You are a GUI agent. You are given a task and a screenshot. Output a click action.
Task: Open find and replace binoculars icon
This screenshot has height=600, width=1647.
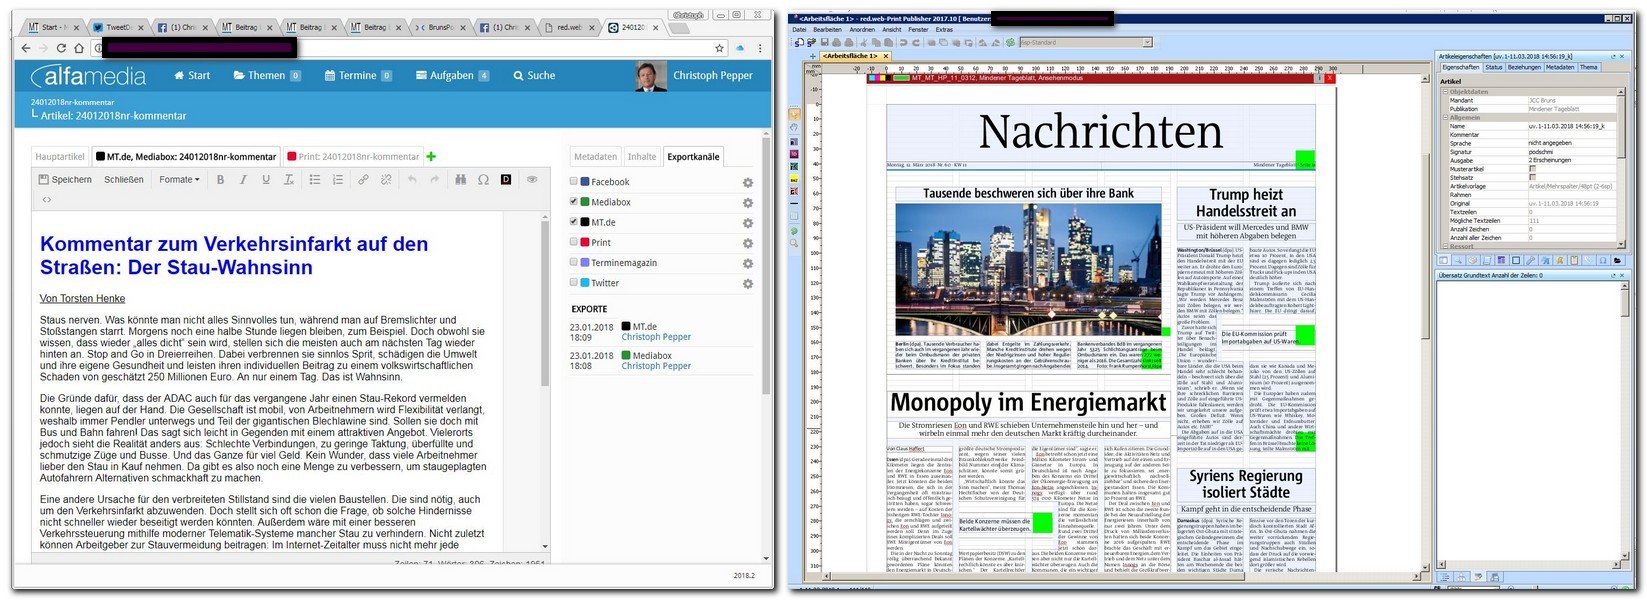point(460,179)
